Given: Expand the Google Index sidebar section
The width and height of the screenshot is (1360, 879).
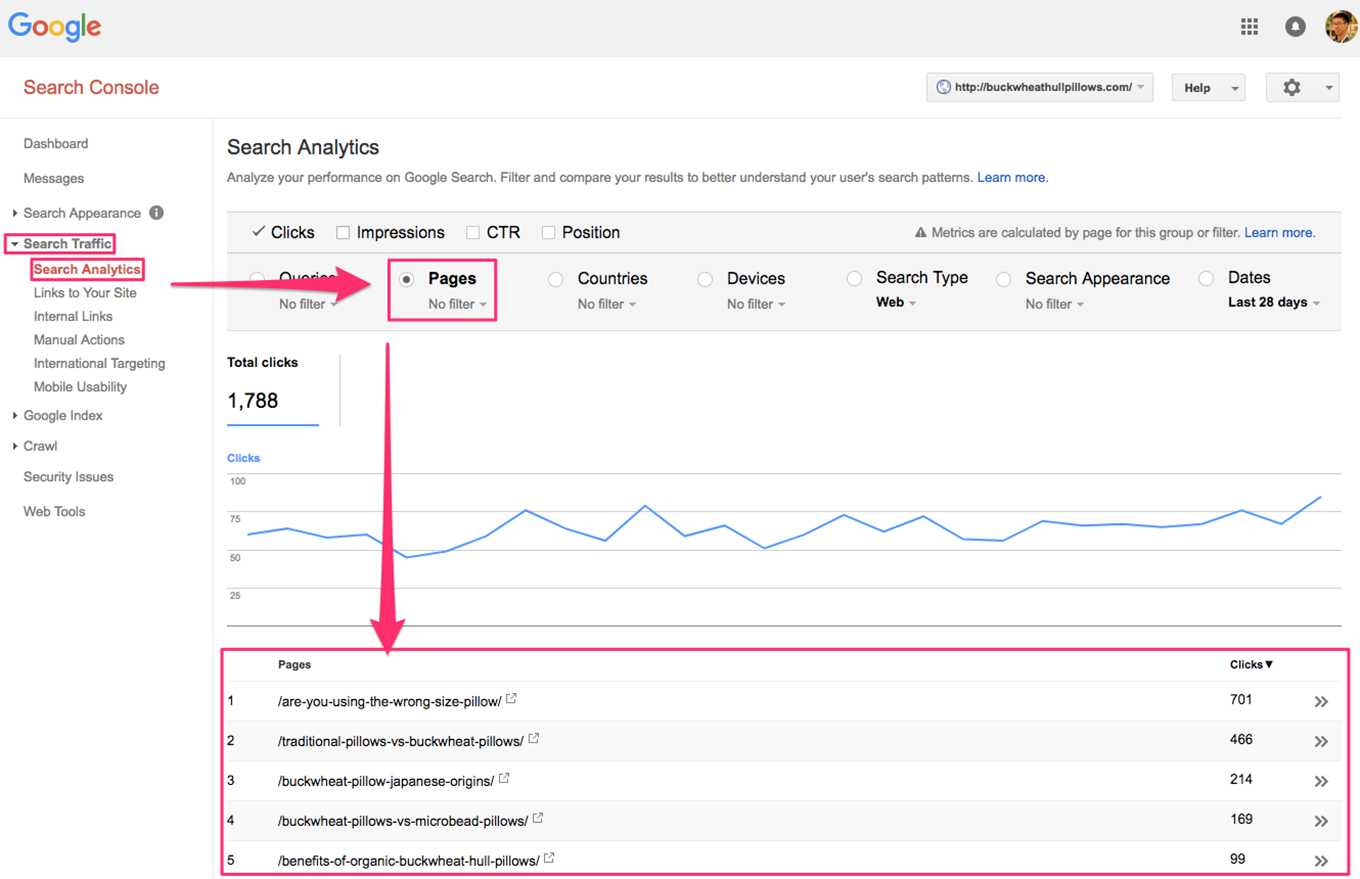Looking at the screenshot, I should [15, 416].
